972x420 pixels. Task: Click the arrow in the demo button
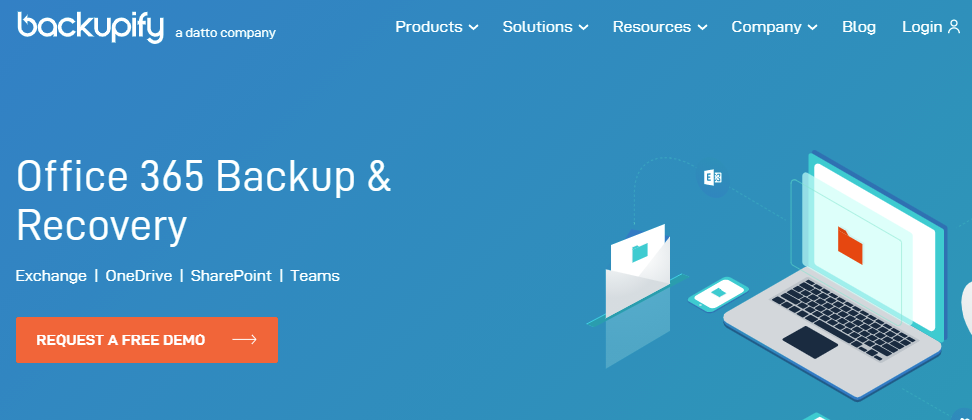(x=244, y=339)
